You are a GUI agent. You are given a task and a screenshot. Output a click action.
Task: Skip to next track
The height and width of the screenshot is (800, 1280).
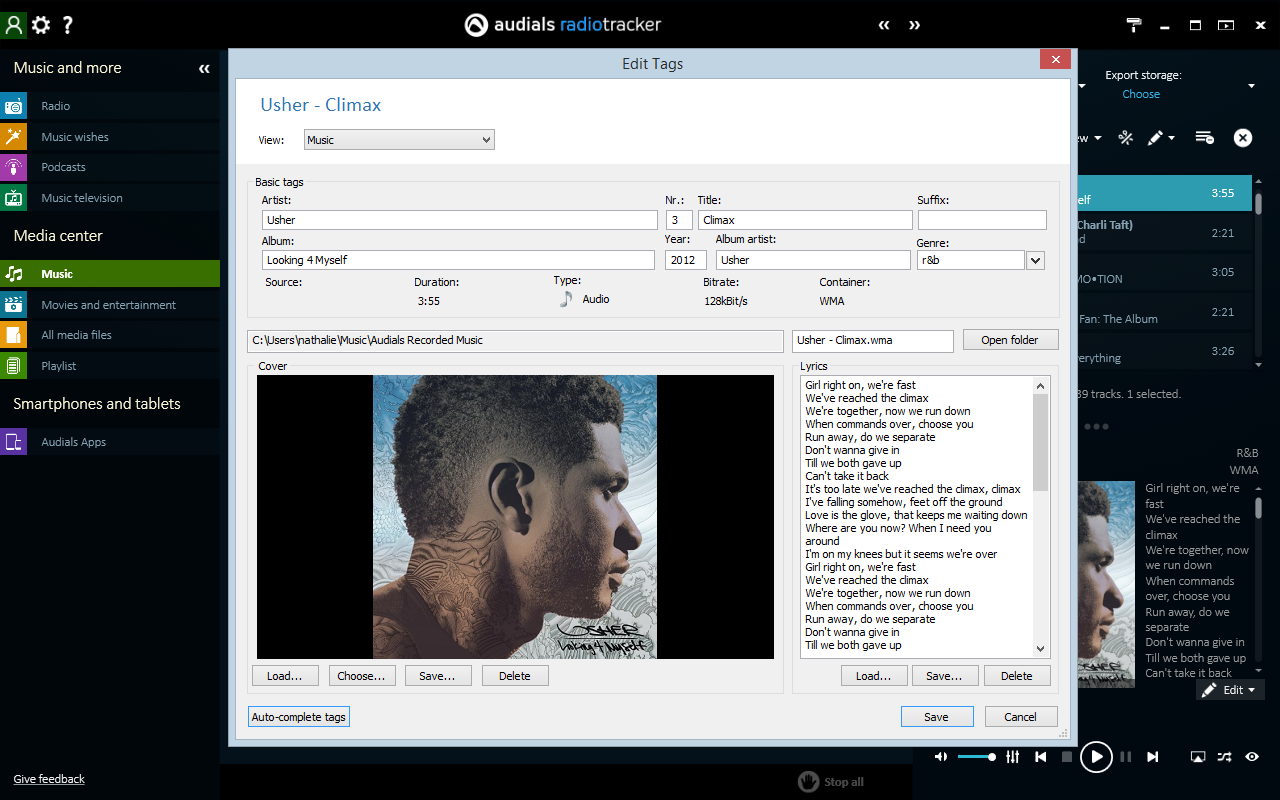pos(1152,757)
